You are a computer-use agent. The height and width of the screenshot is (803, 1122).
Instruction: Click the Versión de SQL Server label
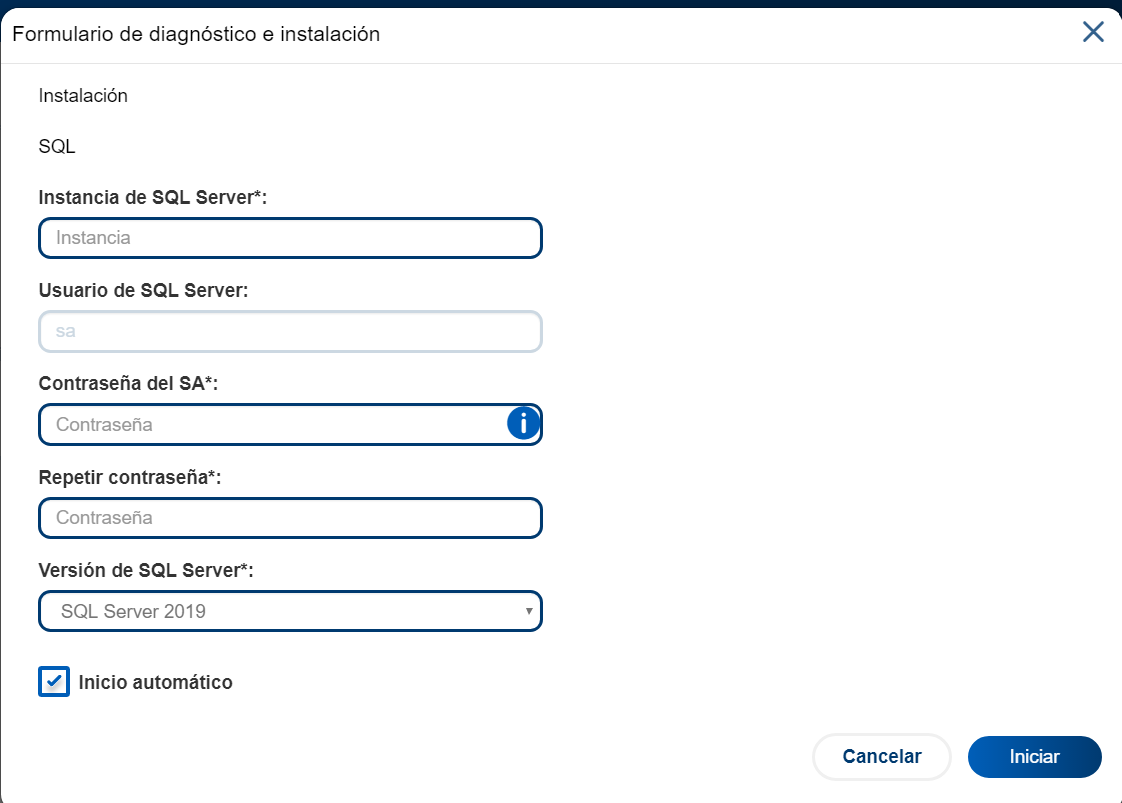146,570
